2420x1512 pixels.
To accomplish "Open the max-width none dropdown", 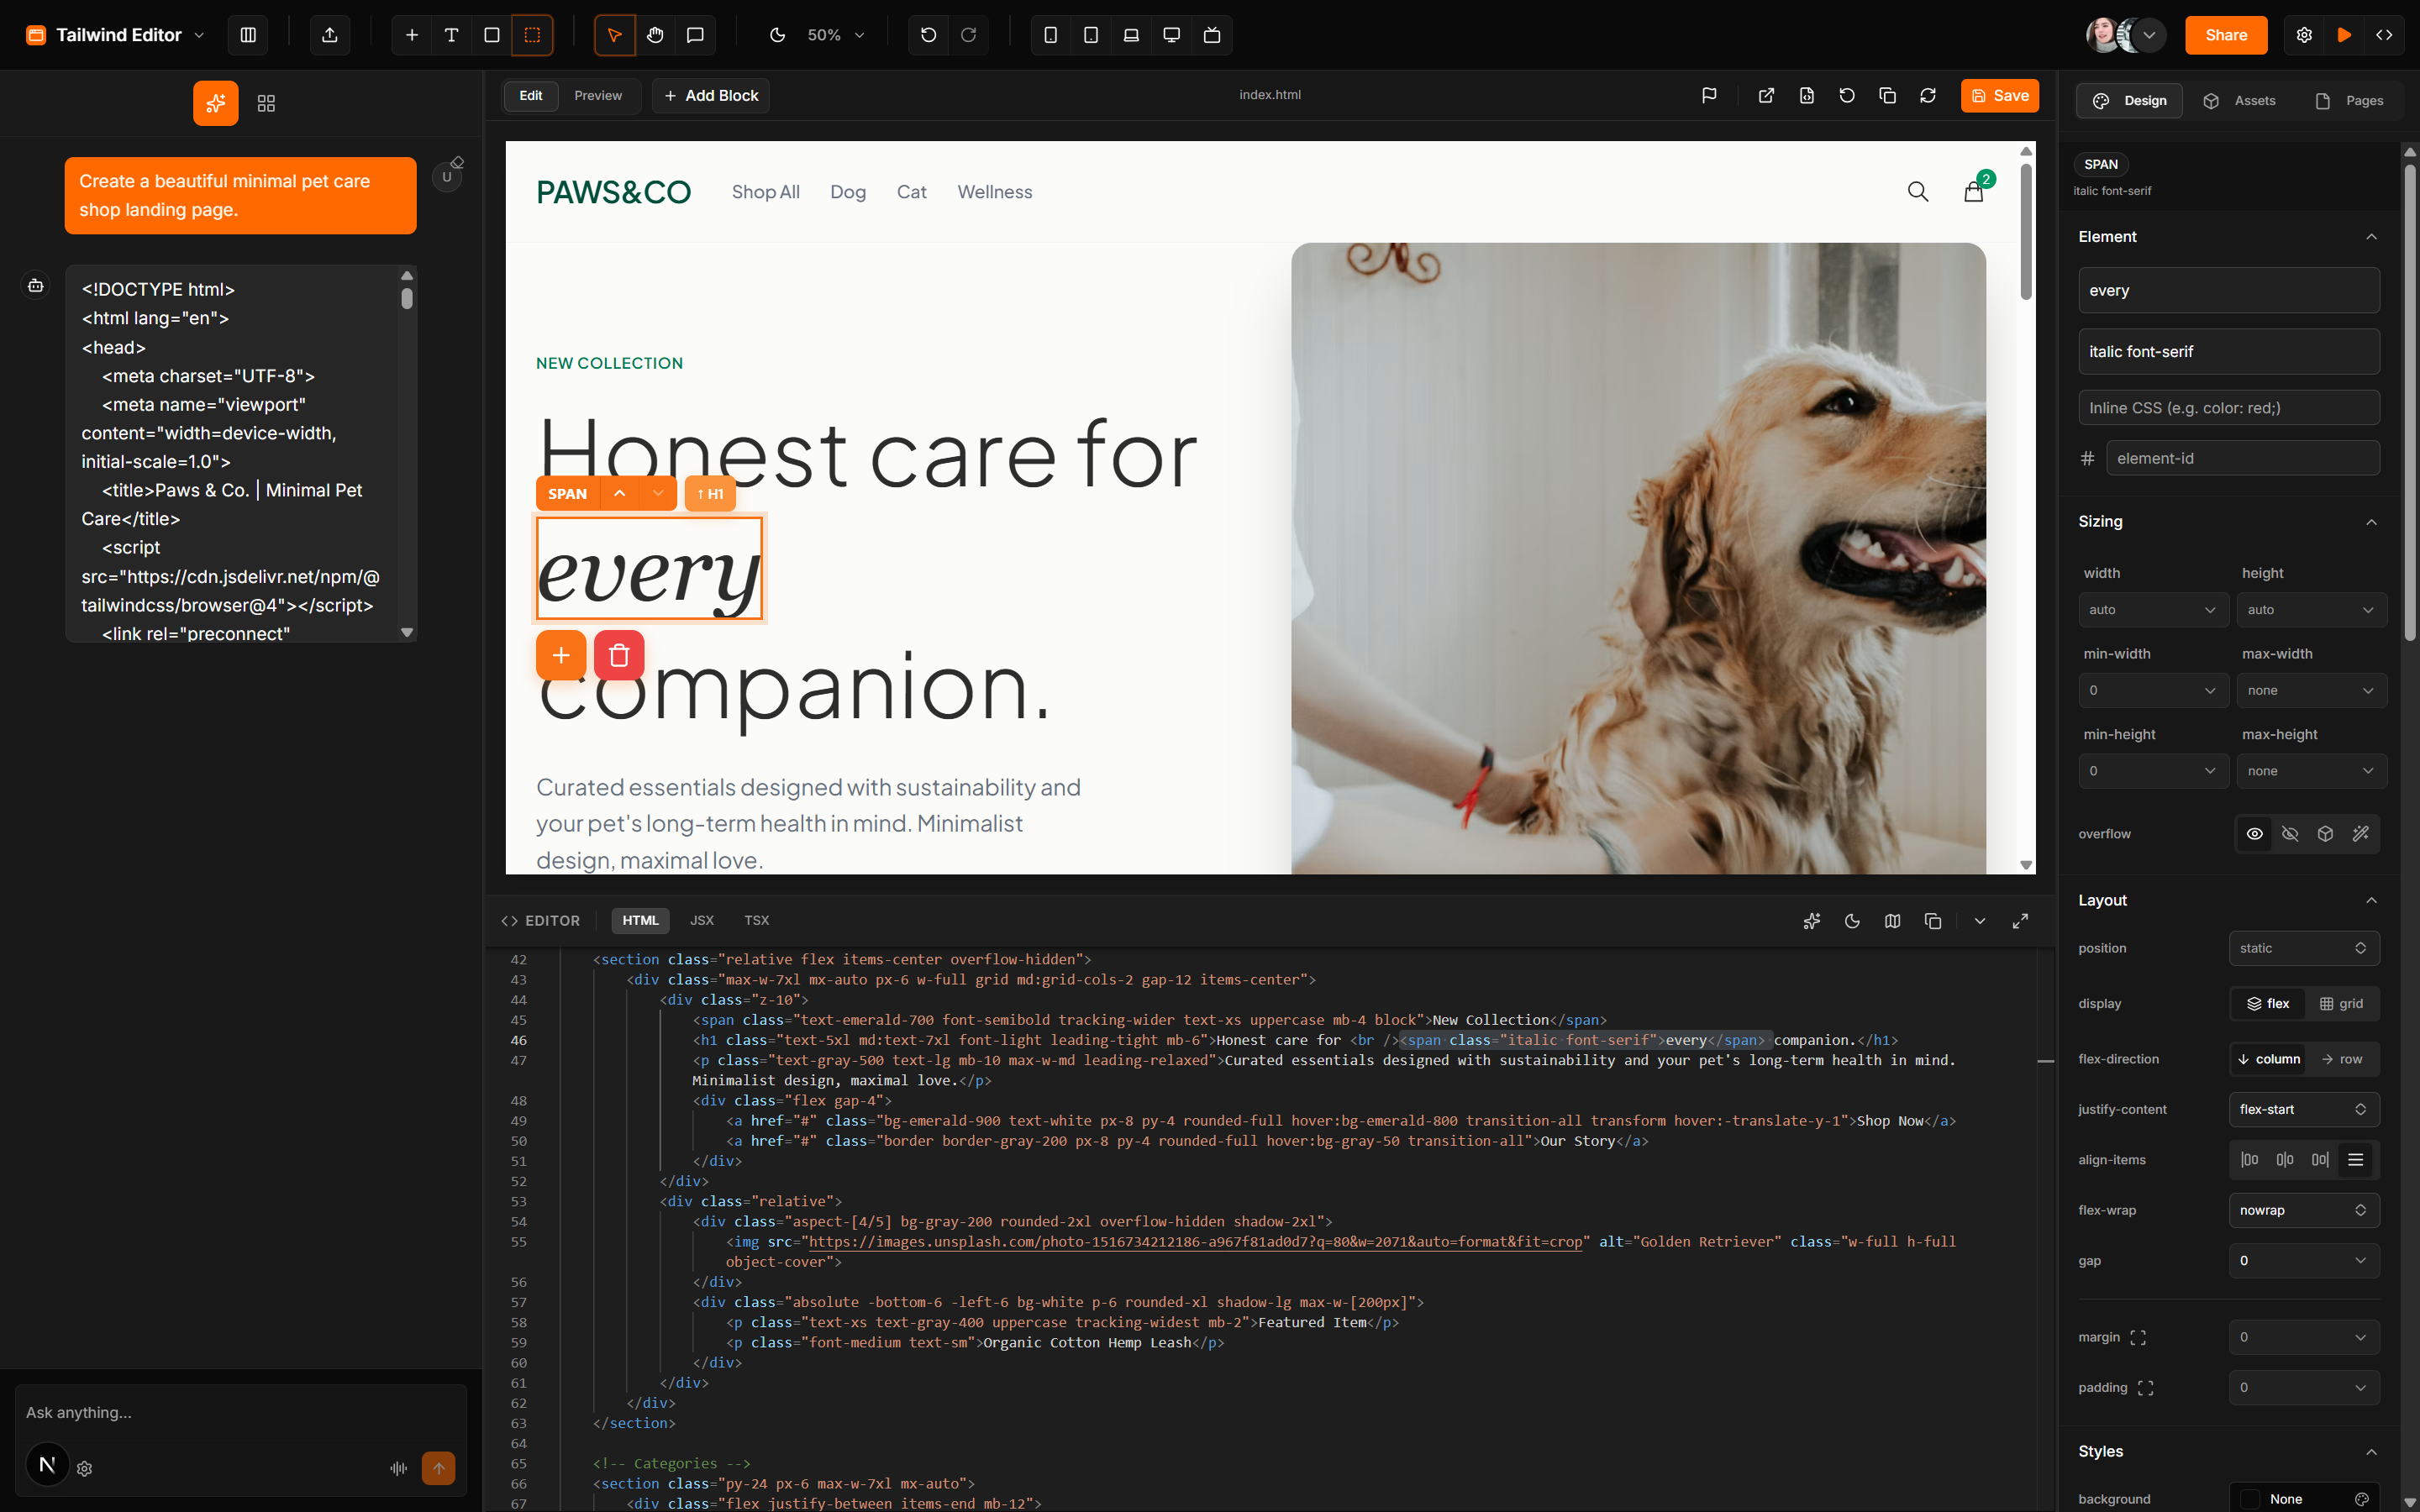I will 2311,691.
